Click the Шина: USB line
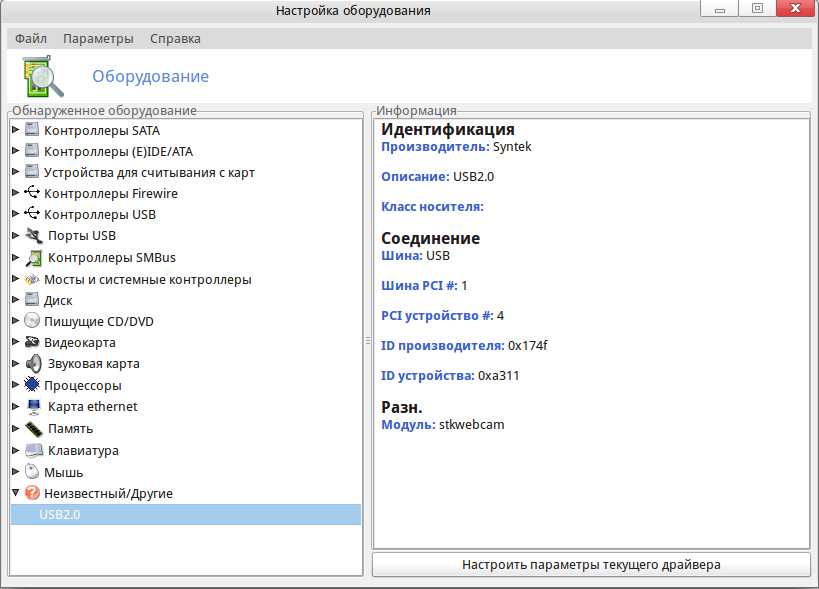The width and height of the screenshot is (819, 589). tap(415, 256)
